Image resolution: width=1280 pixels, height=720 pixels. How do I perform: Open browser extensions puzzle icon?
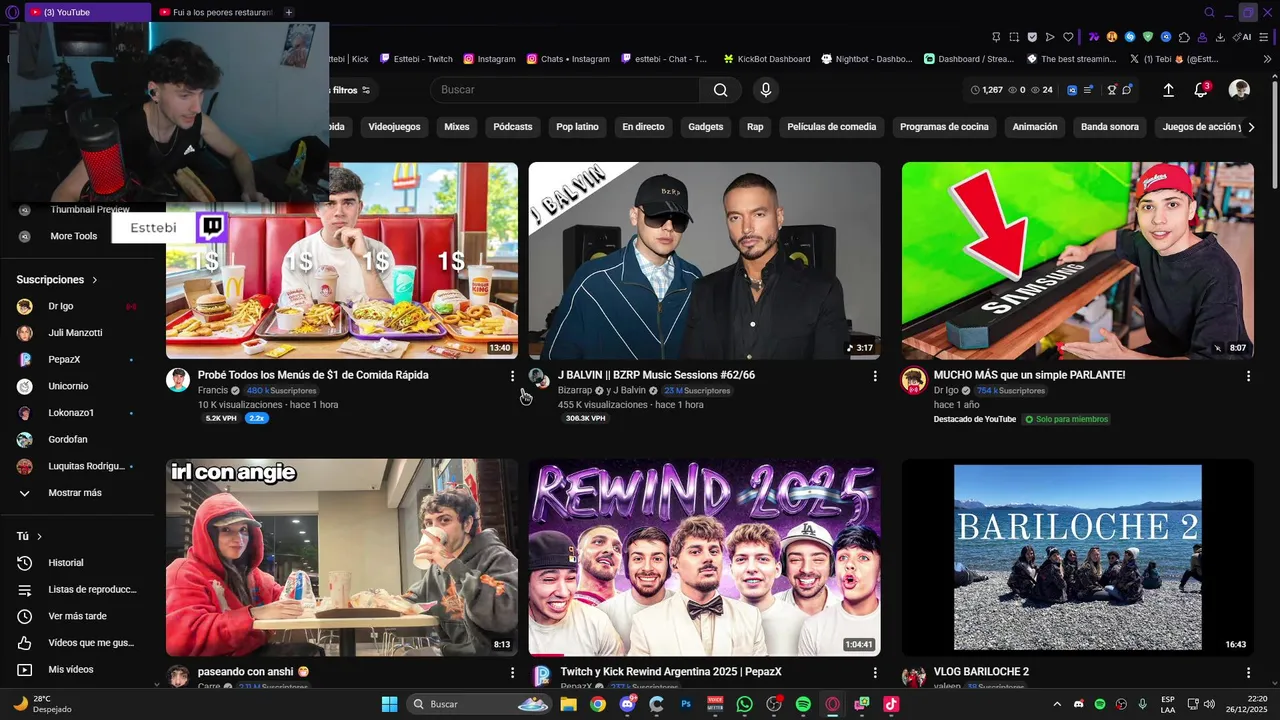tap(1184, 37)
